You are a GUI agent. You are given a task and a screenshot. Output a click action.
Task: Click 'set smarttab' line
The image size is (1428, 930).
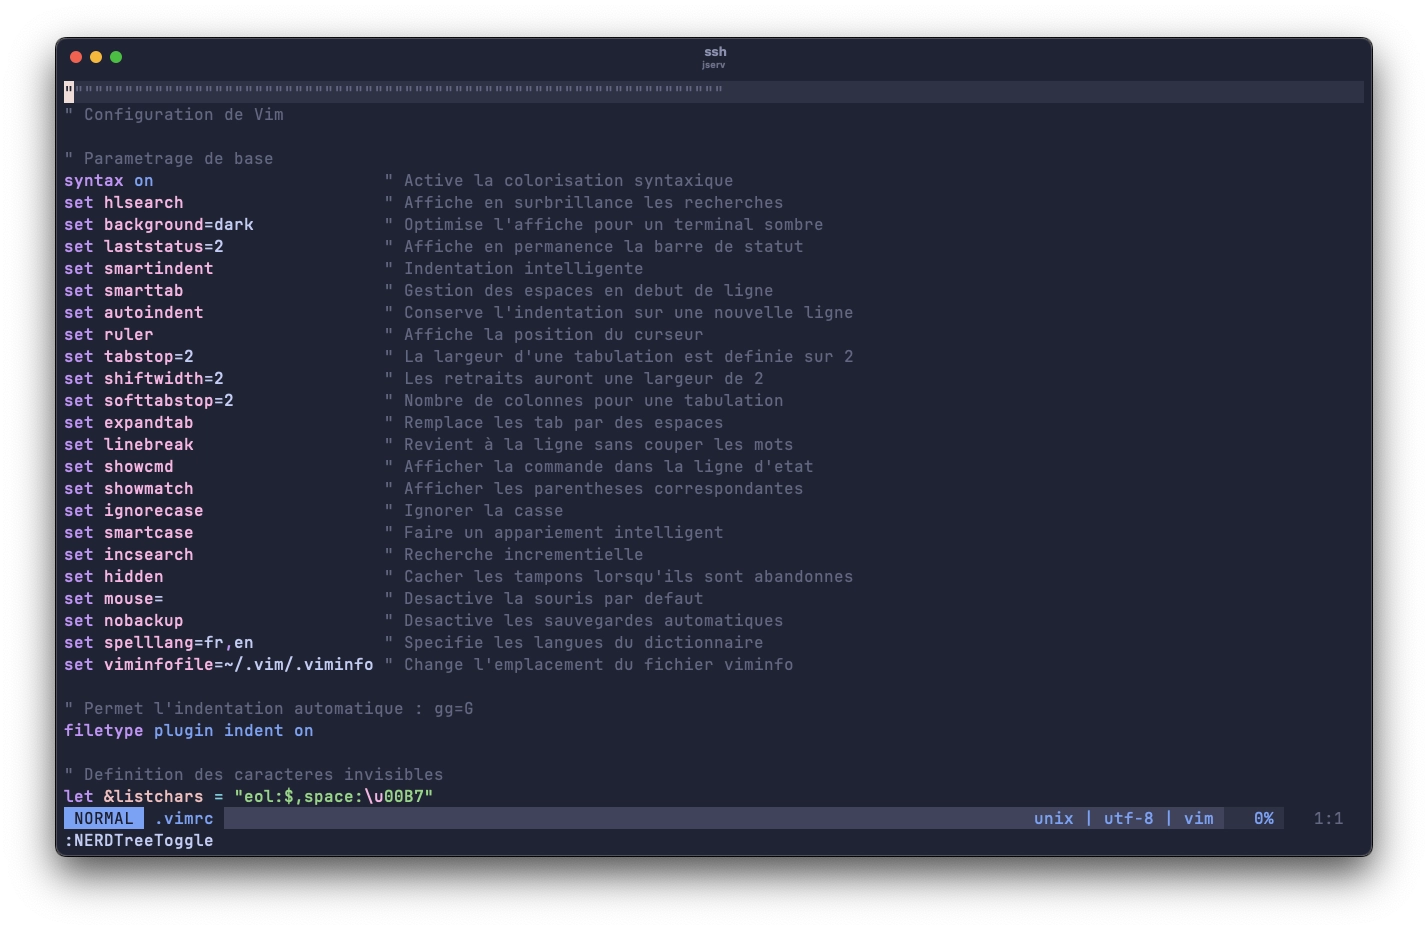(x=124, y=291)
